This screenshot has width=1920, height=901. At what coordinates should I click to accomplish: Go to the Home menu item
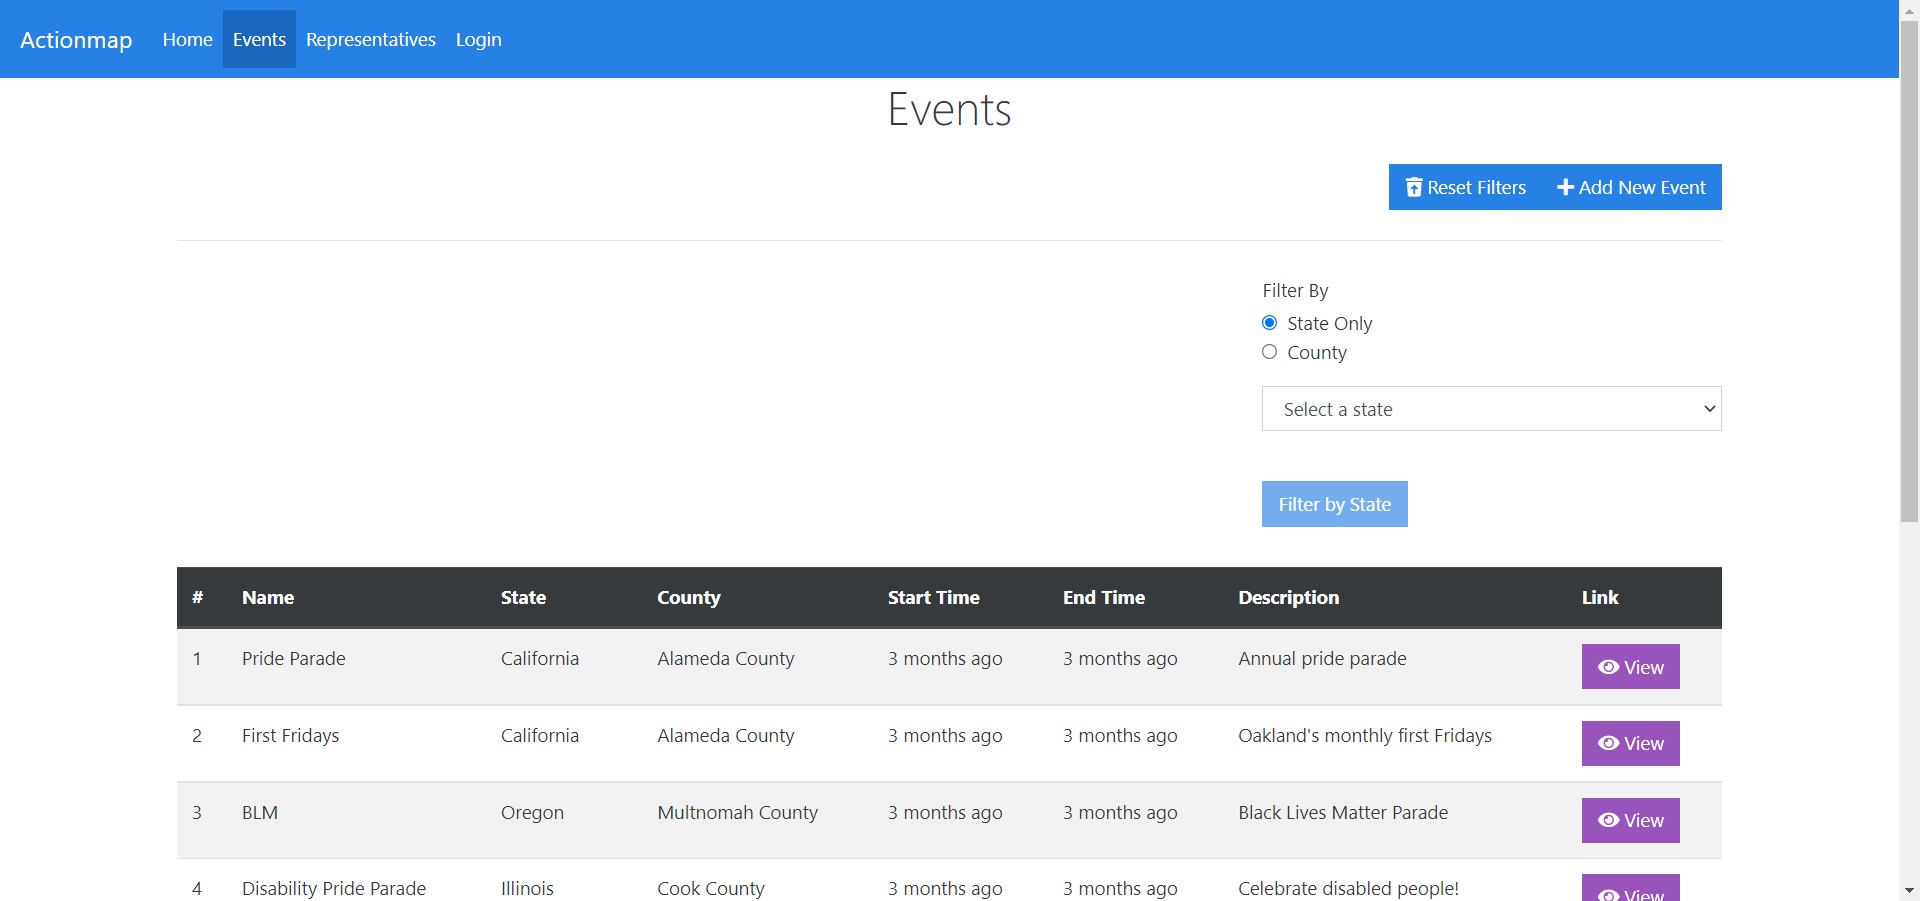click(187, 39)
